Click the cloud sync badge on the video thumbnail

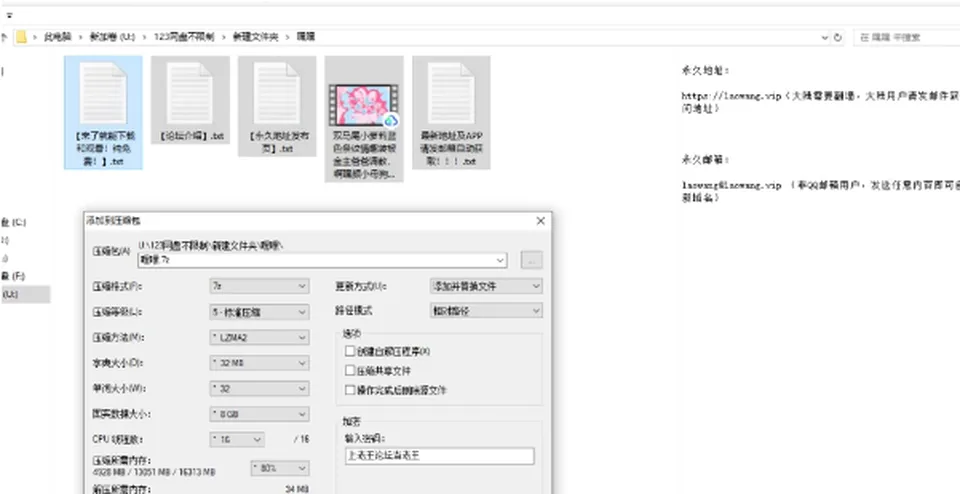click(x=390, y=120)
